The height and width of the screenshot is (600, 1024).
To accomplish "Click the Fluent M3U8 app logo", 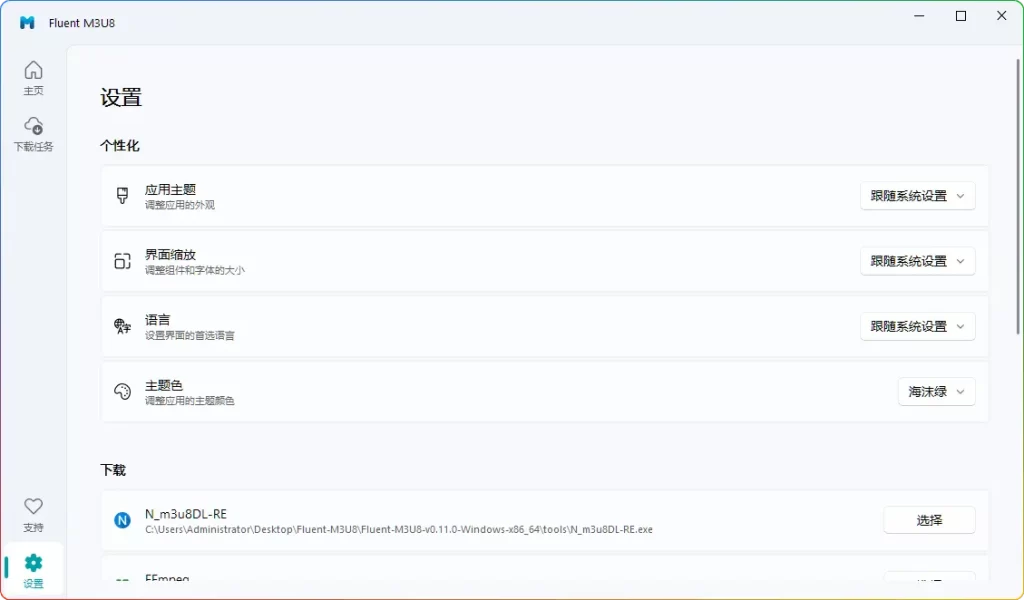I will (27, 23).
